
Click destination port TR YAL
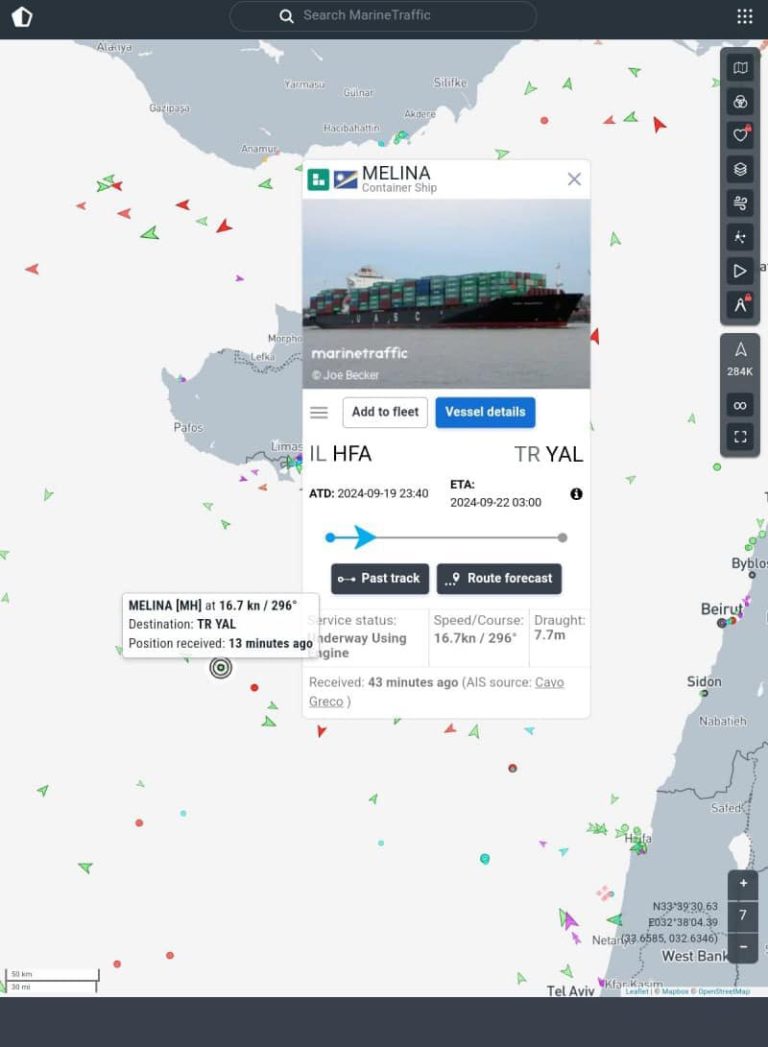coord(549,455)
